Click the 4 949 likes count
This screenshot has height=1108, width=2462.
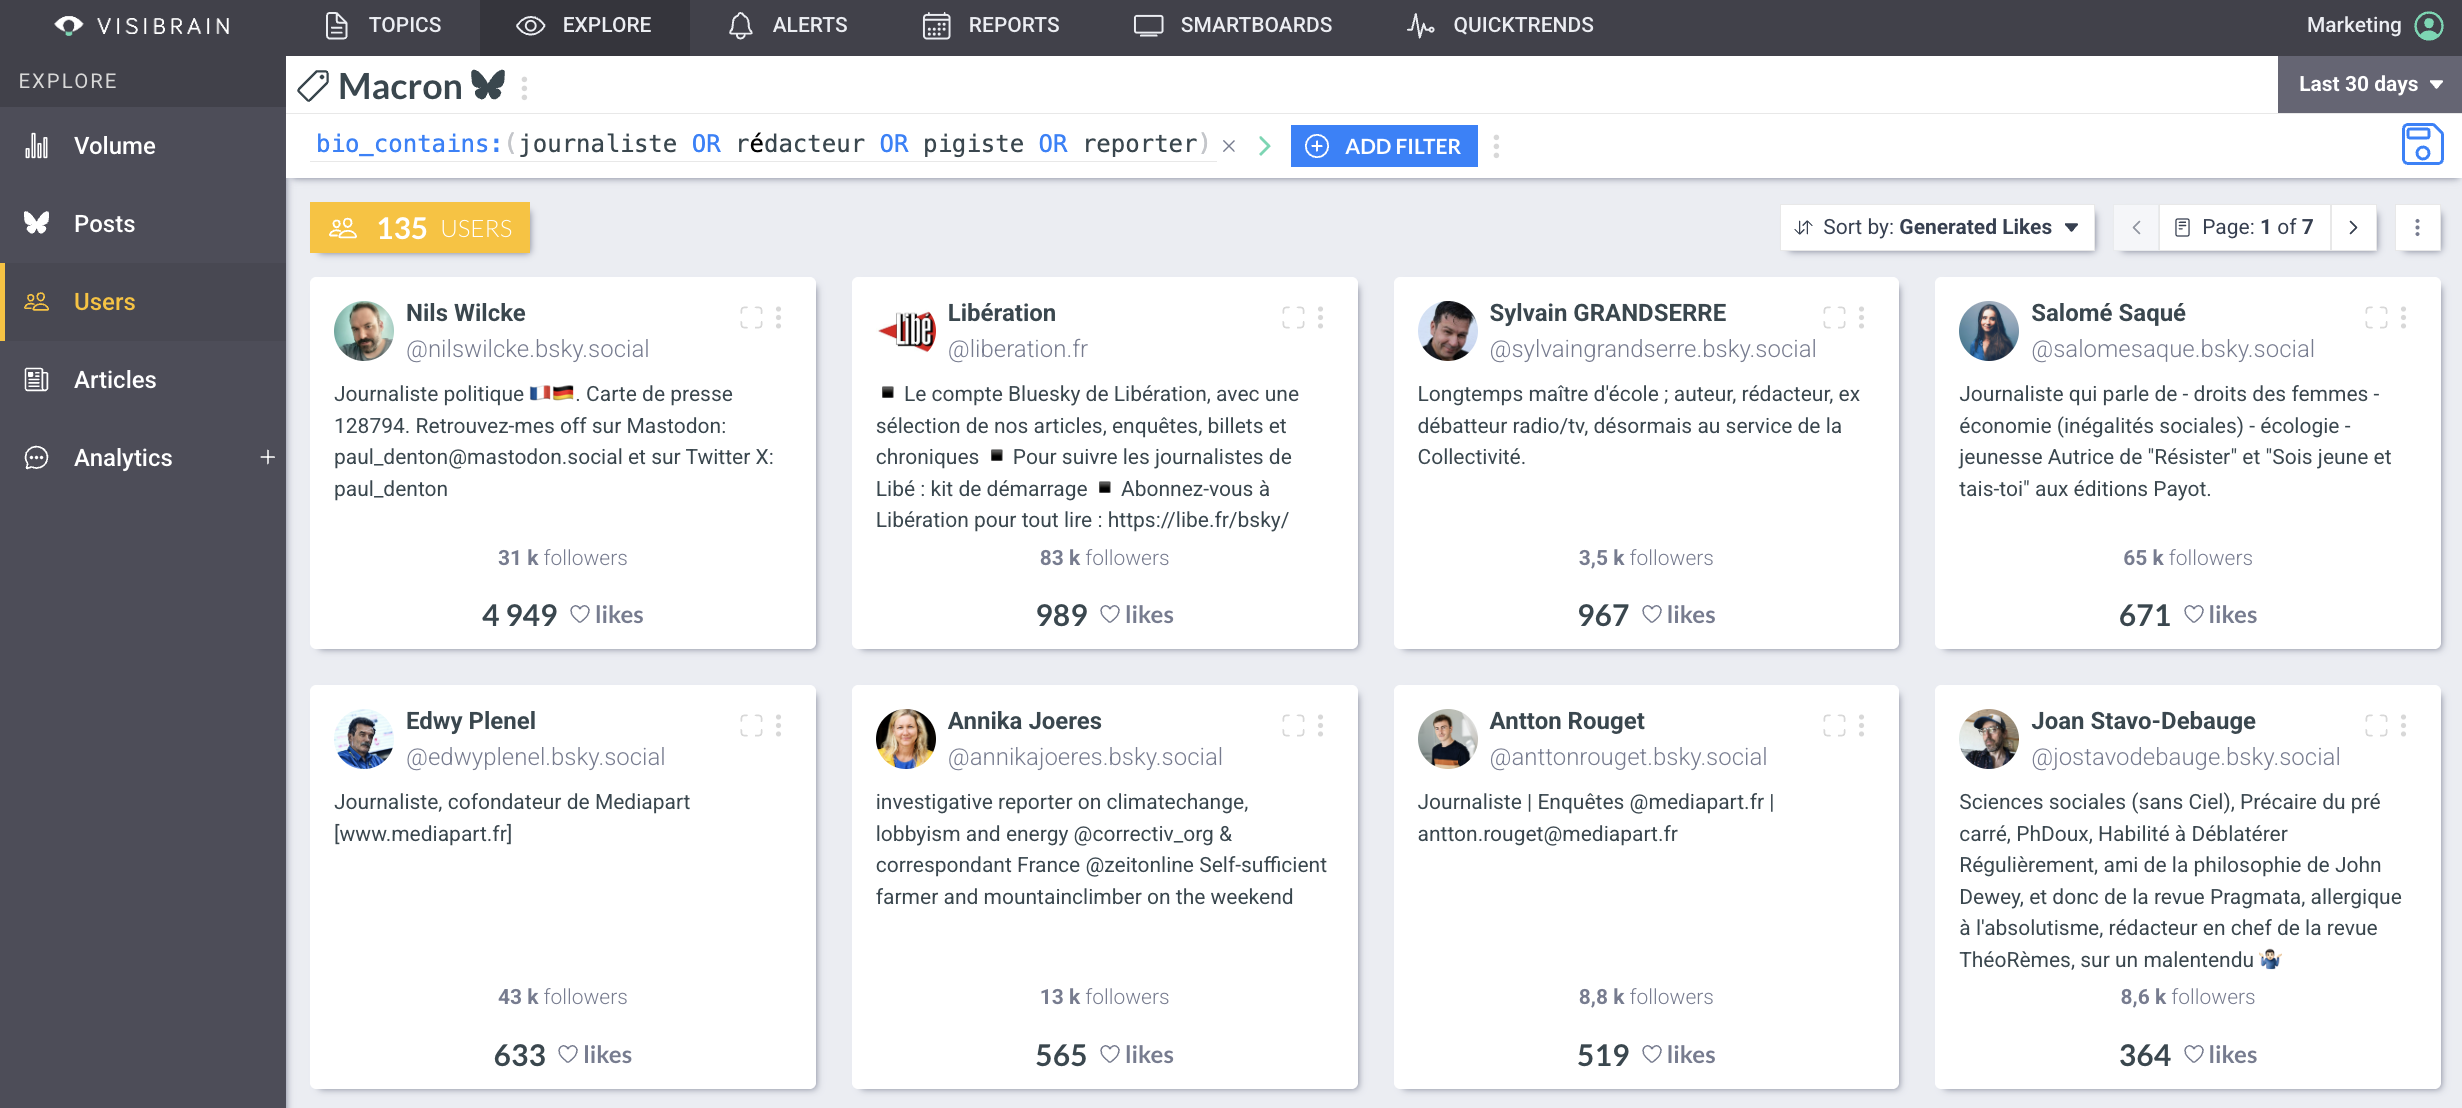562,614
